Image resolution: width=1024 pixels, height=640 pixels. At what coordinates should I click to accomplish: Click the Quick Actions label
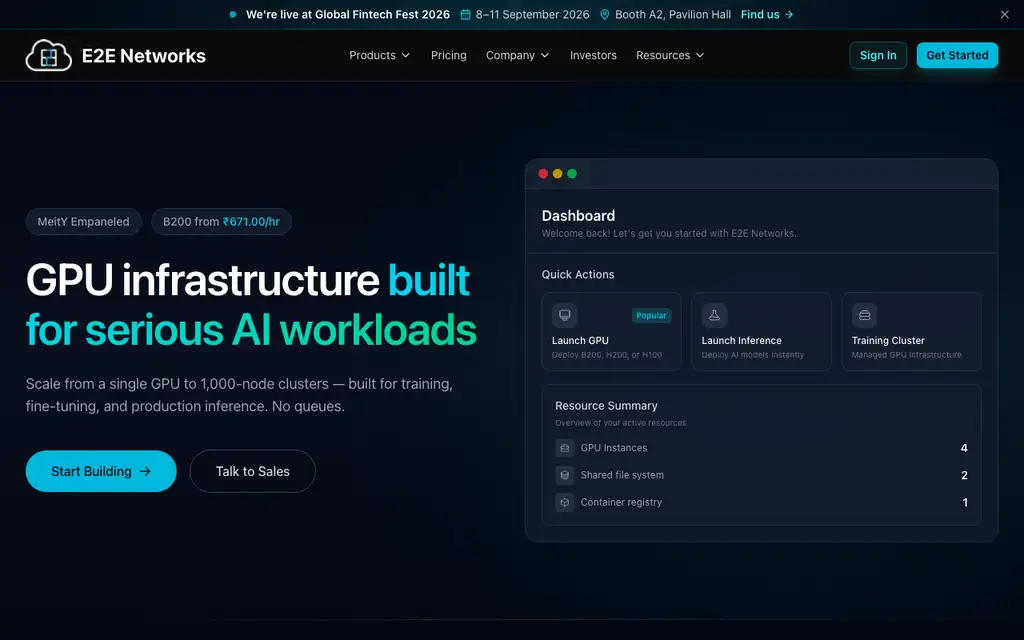tap(578, 274)
